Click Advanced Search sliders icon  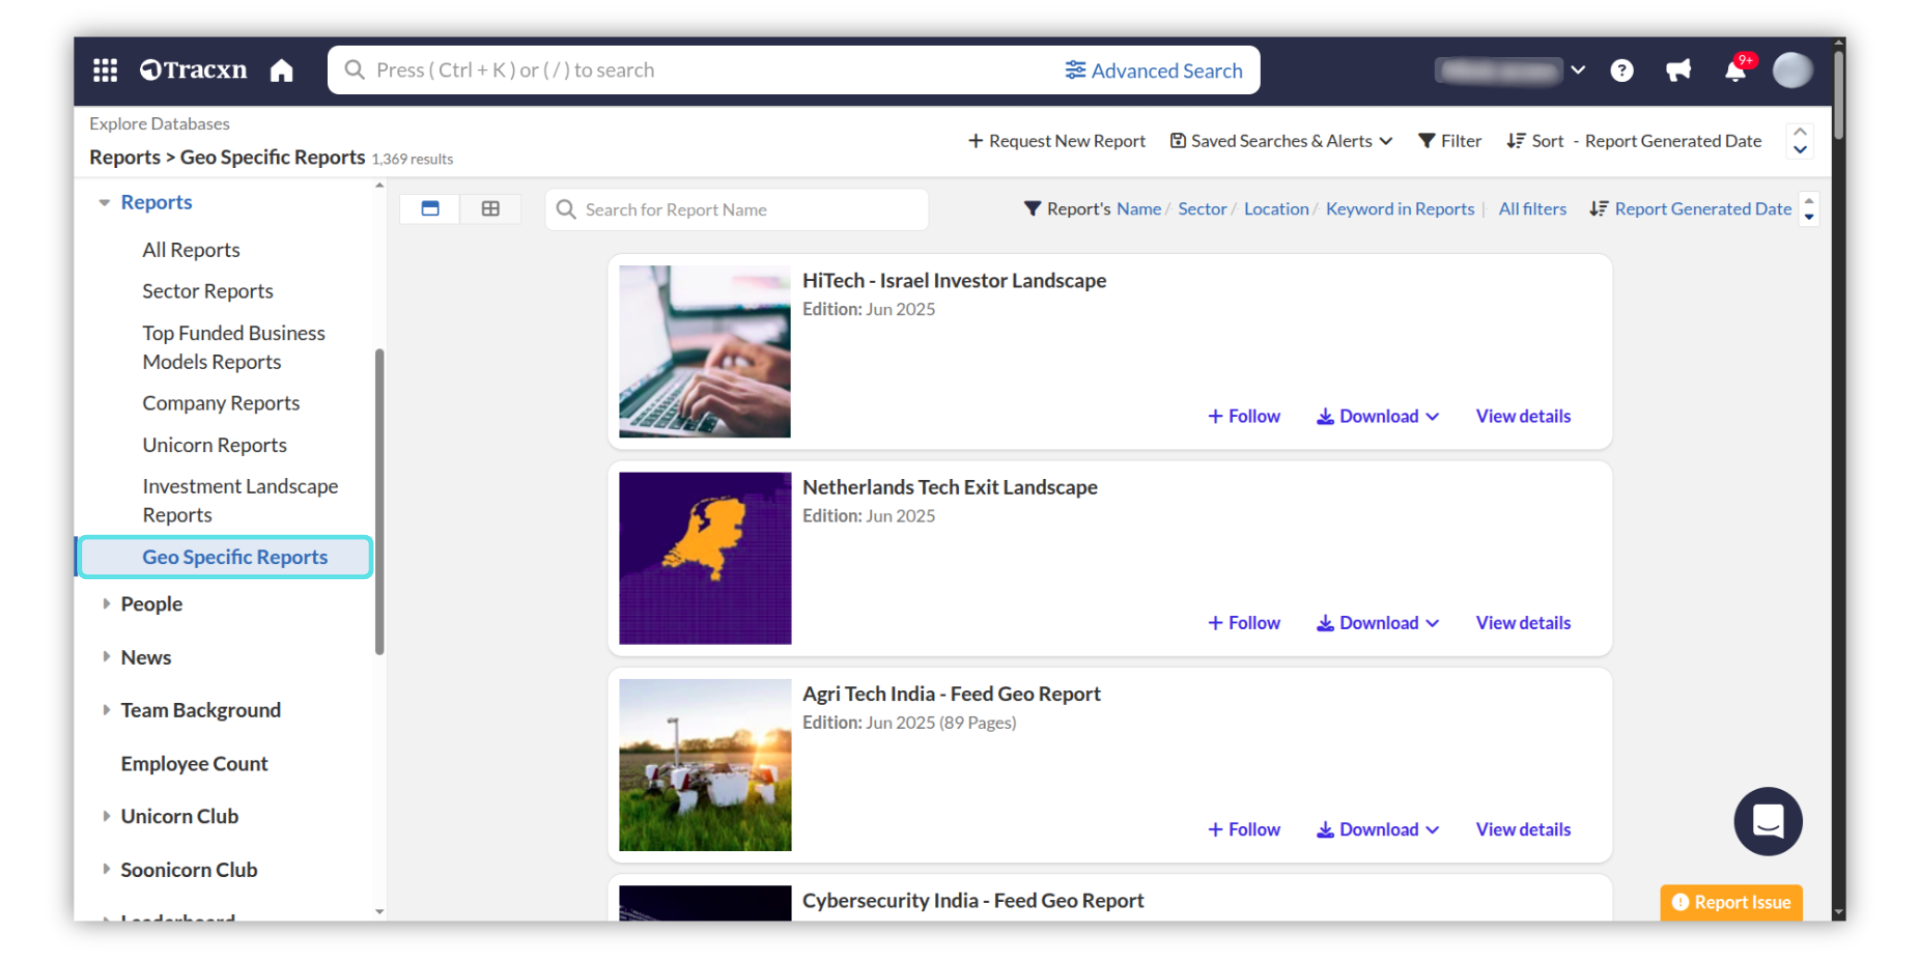click(x=1075, y=70)
